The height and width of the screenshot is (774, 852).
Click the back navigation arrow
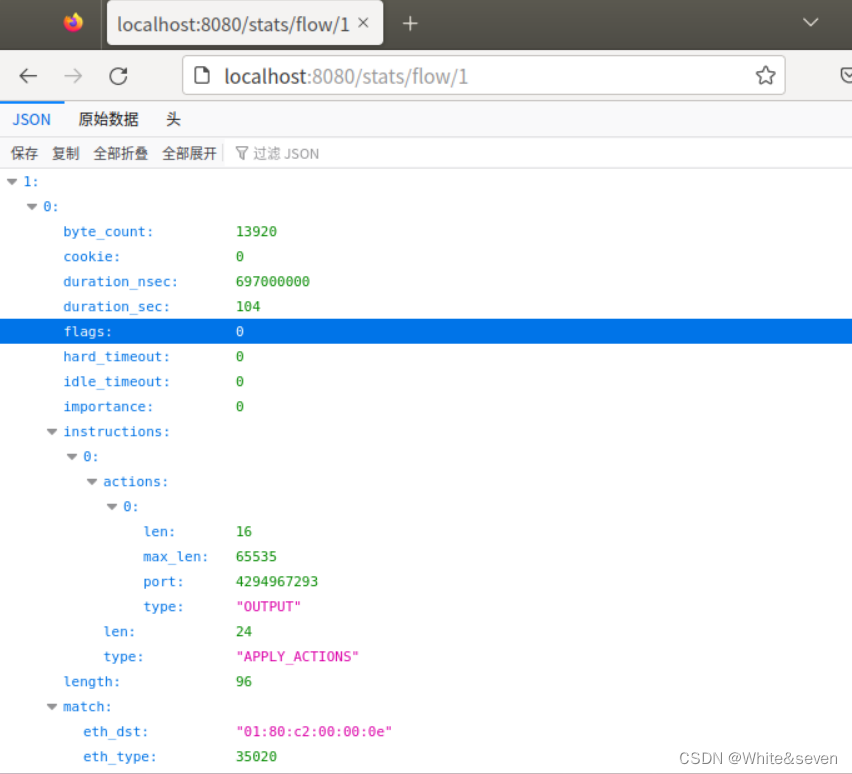[28, 76]
